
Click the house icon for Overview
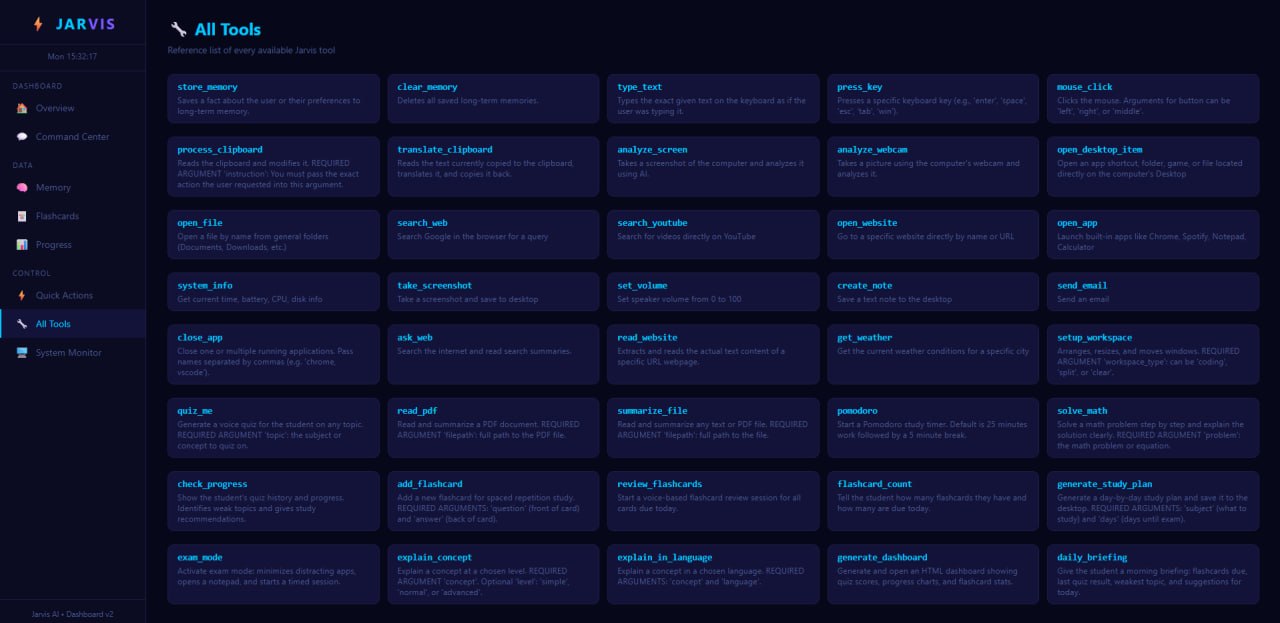click(x=22, y=108)
